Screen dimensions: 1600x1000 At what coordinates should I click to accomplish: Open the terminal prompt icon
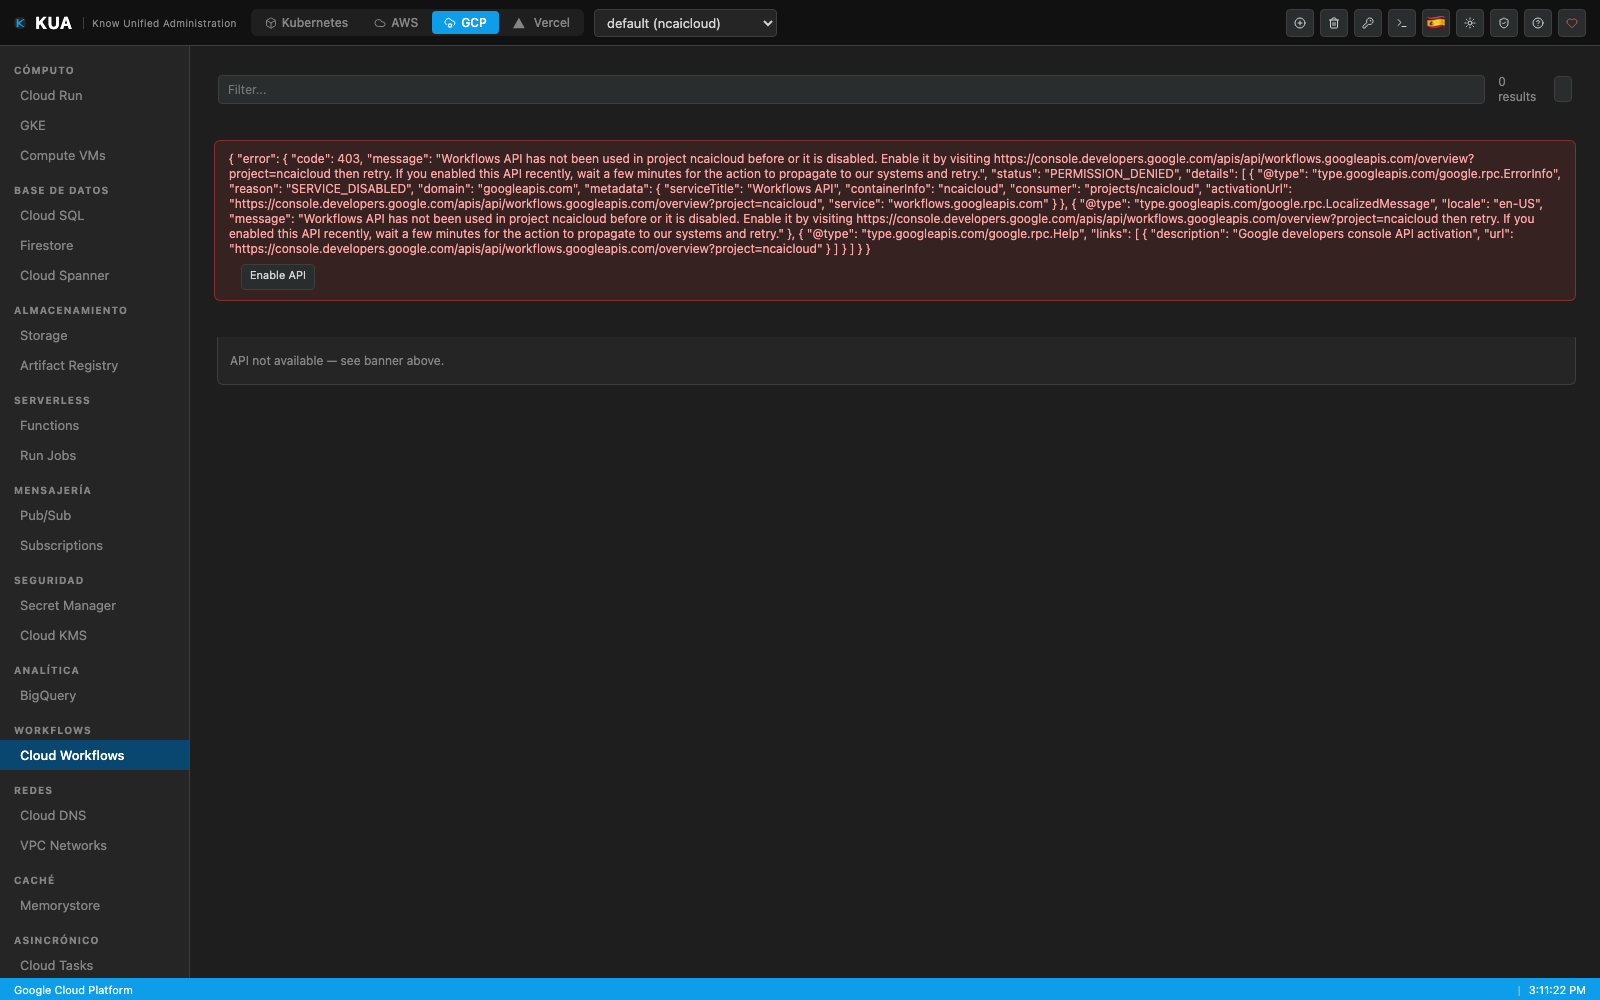(x=1402, y=23)
